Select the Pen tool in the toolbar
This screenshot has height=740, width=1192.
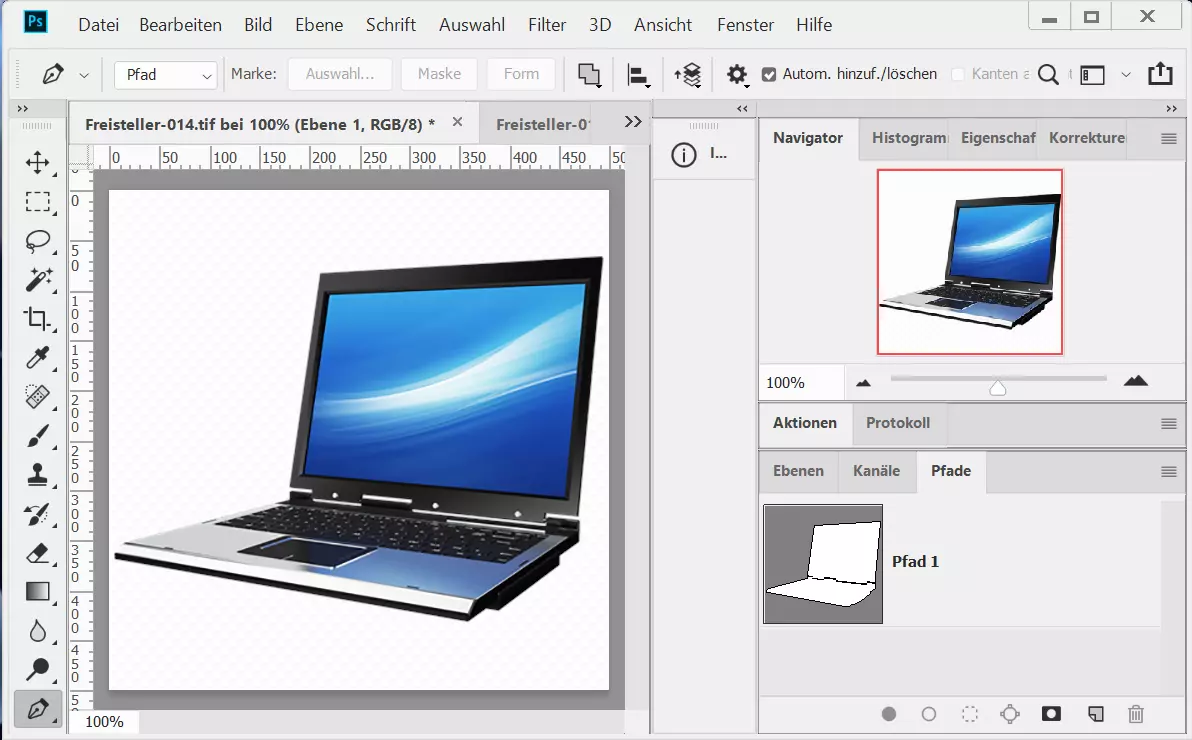(38, 710)
